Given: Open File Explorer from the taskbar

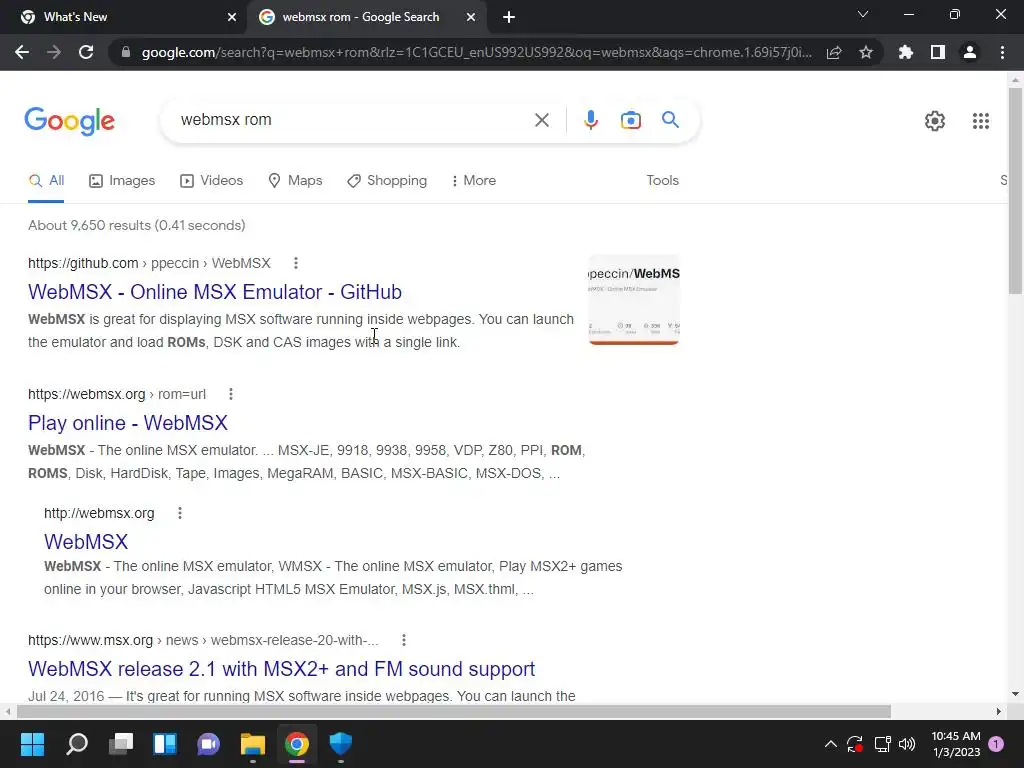Looking at the screenshot, I should click(253, 744).
